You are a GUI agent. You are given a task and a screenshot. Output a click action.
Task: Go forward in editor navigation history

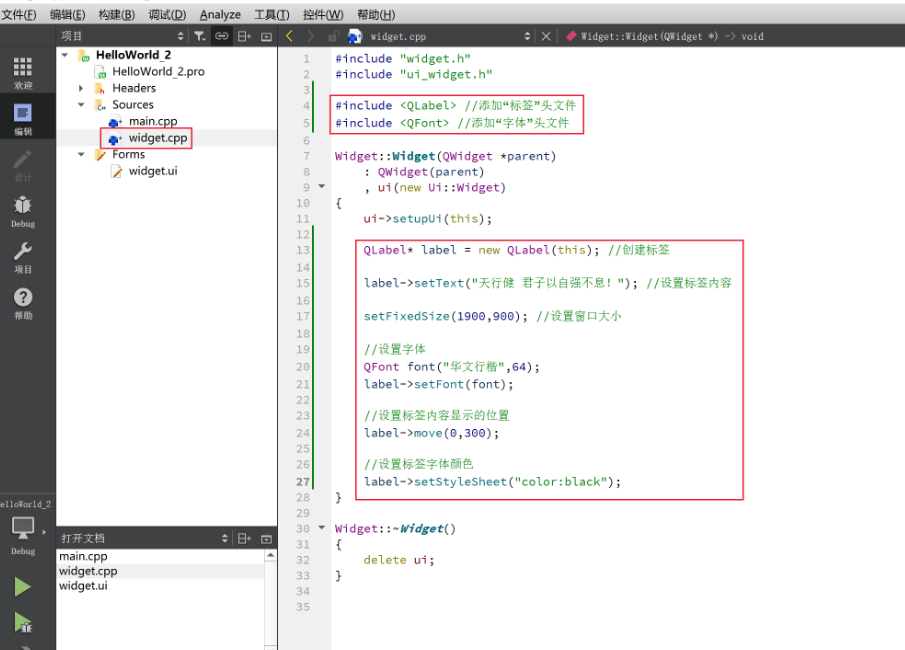(x=311, y=36)
